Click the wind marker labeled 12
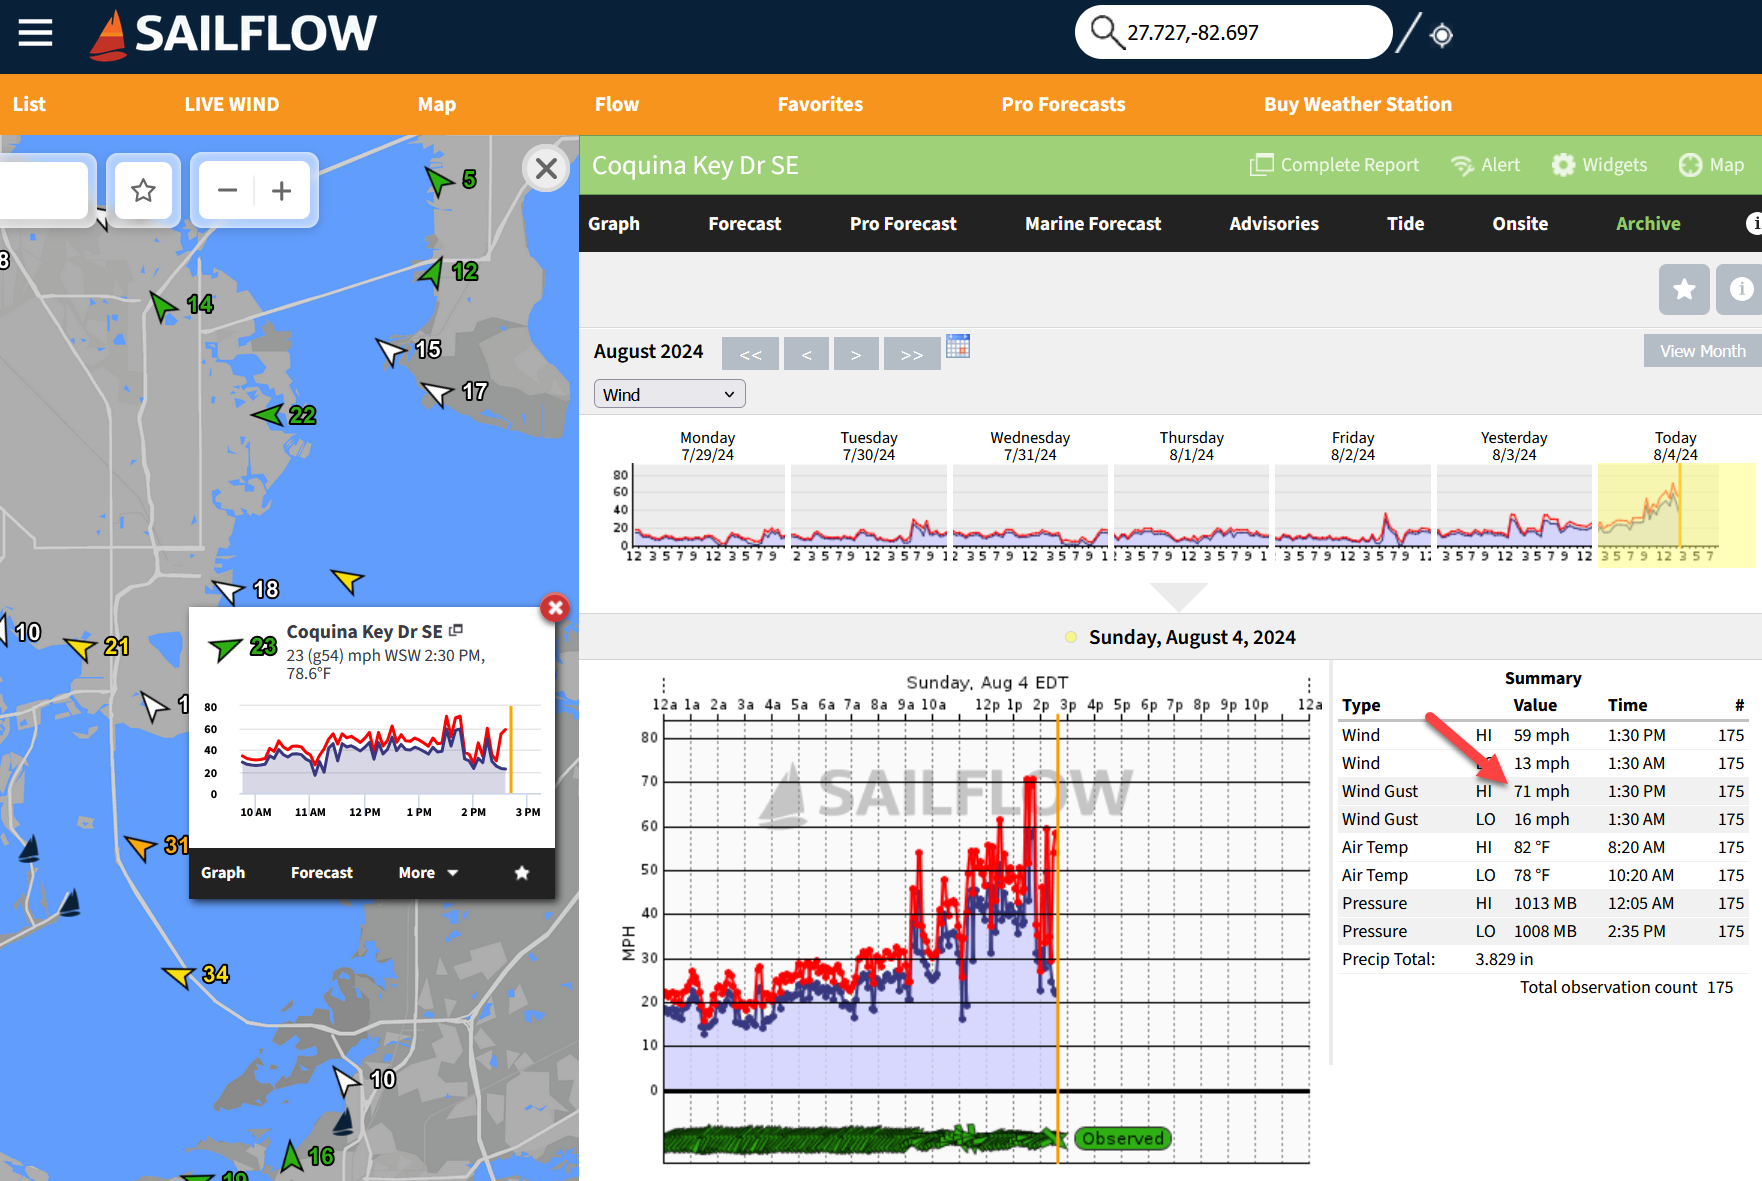 pos(448,272)
